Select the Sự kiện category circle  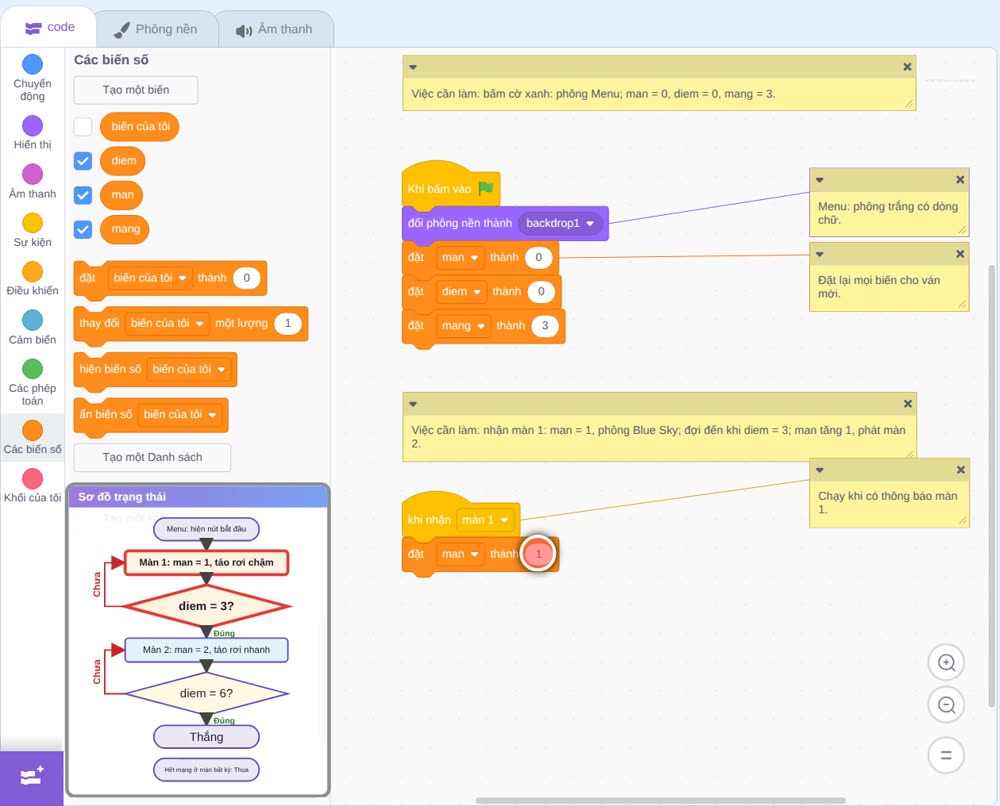[33, 223]
